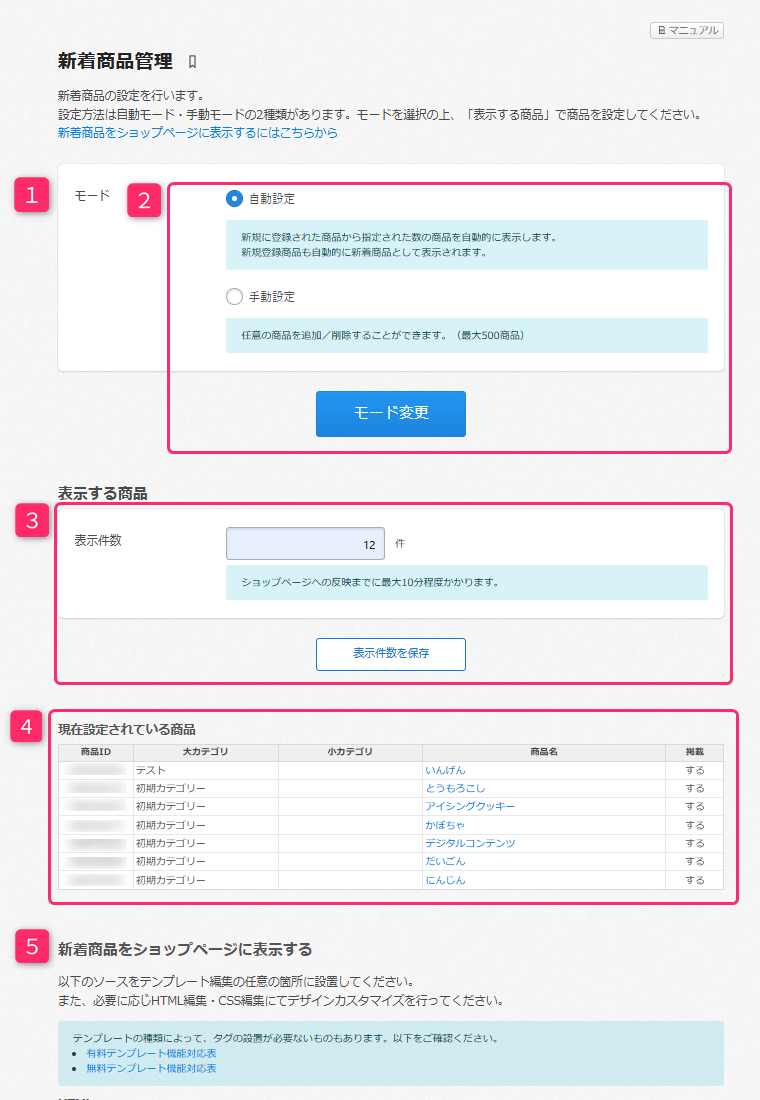Save with the 表示件数を保存 button
Image resolution: width=760 pixels, height=1100 pixels.
coord(390,654)
